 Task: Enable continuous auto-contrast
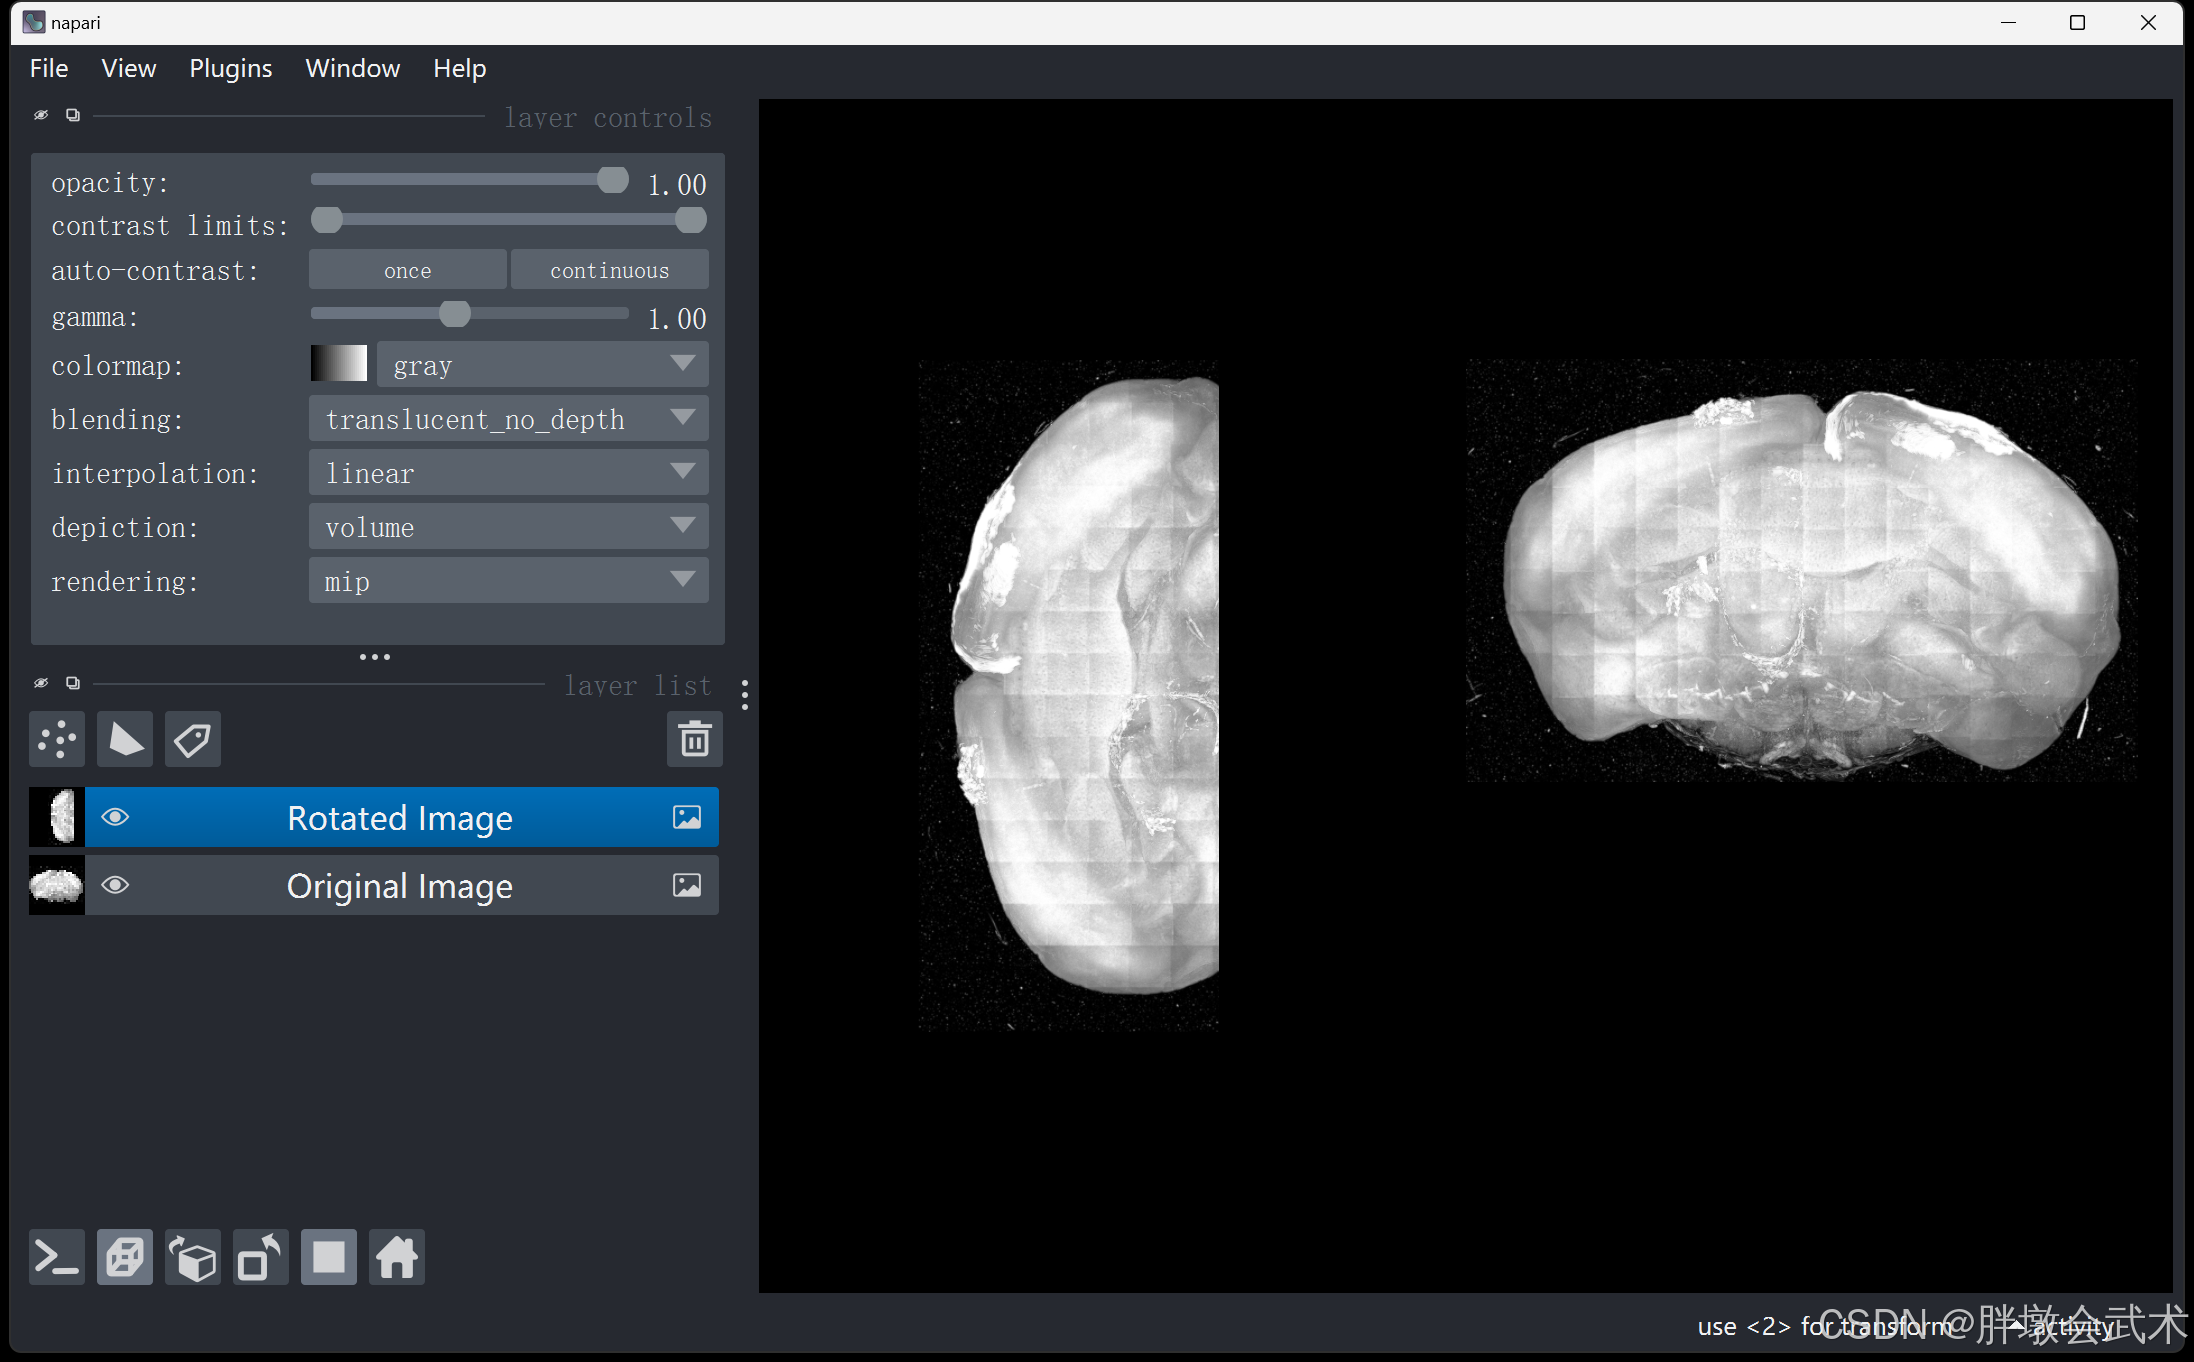(609, 270)
